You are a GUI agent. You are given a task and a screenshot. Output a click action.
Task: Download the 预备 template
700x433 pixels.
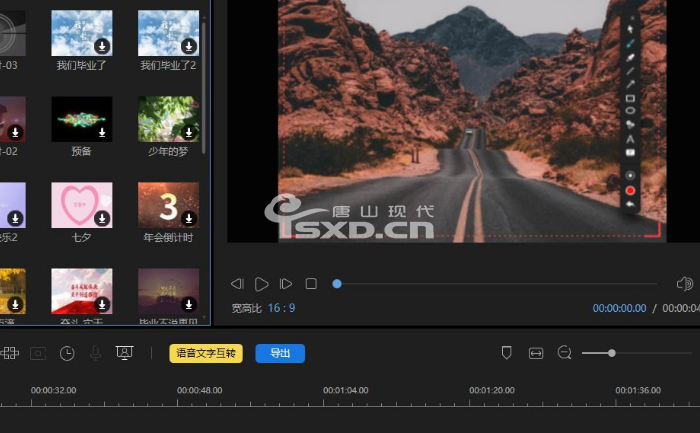pyautogui.click(x=102, y=132)
